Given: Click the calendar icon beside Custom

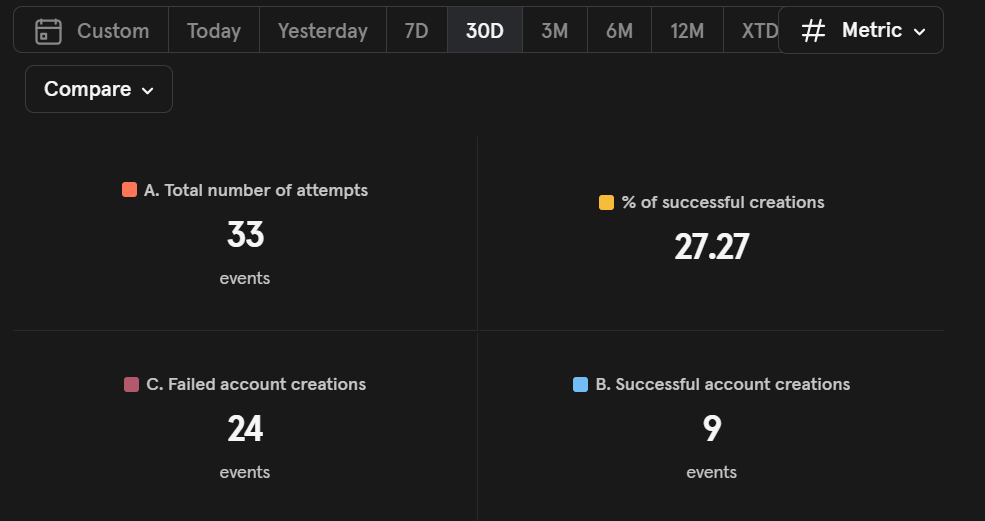Looking at the screenshot, I should point(48,31).
